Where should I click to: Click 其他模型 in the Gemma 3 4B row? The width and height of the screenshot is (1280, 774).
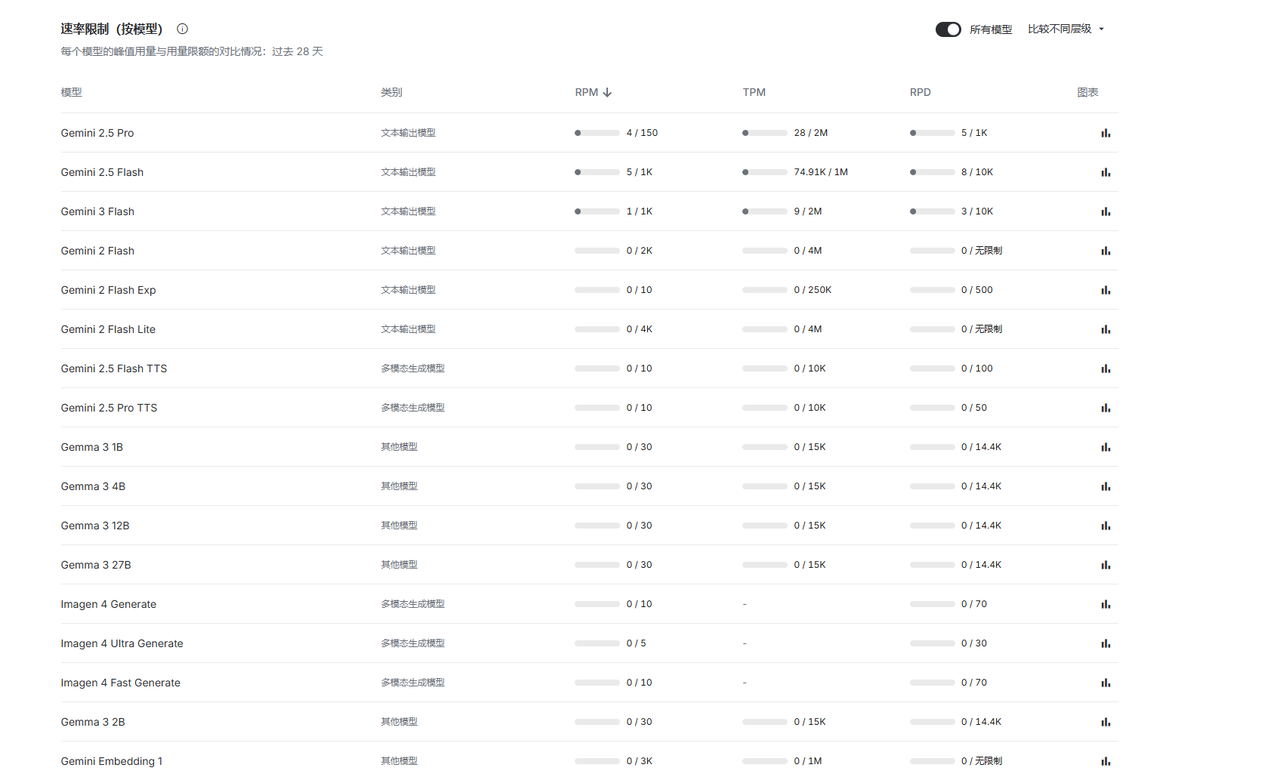(x=399, y=486)
